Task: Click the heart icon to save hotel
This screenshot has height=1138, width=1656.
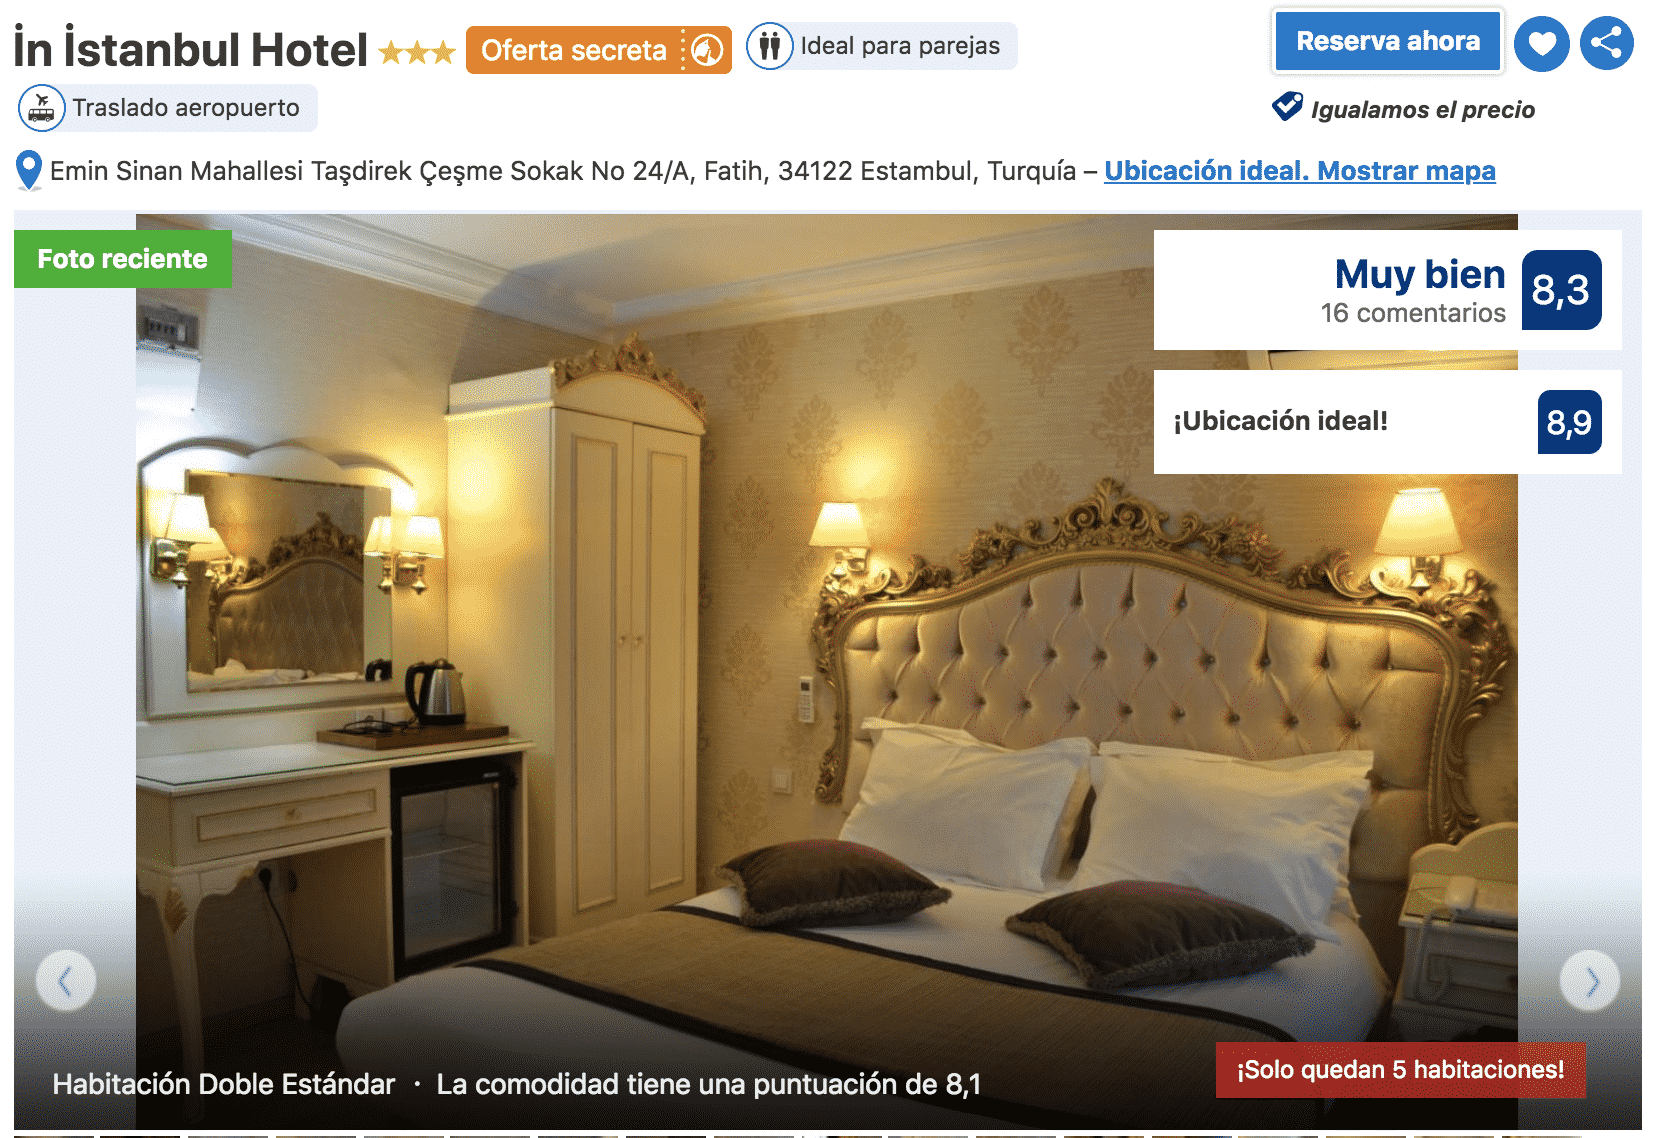Action: tap(1541, 44)
